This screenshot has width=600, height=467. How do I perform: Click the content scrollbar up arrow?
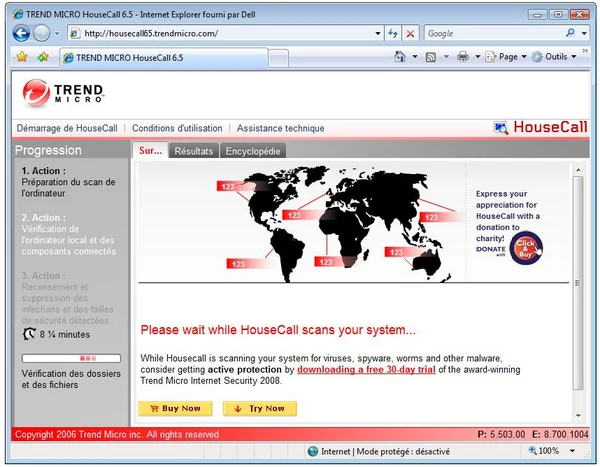pos(578,170)
